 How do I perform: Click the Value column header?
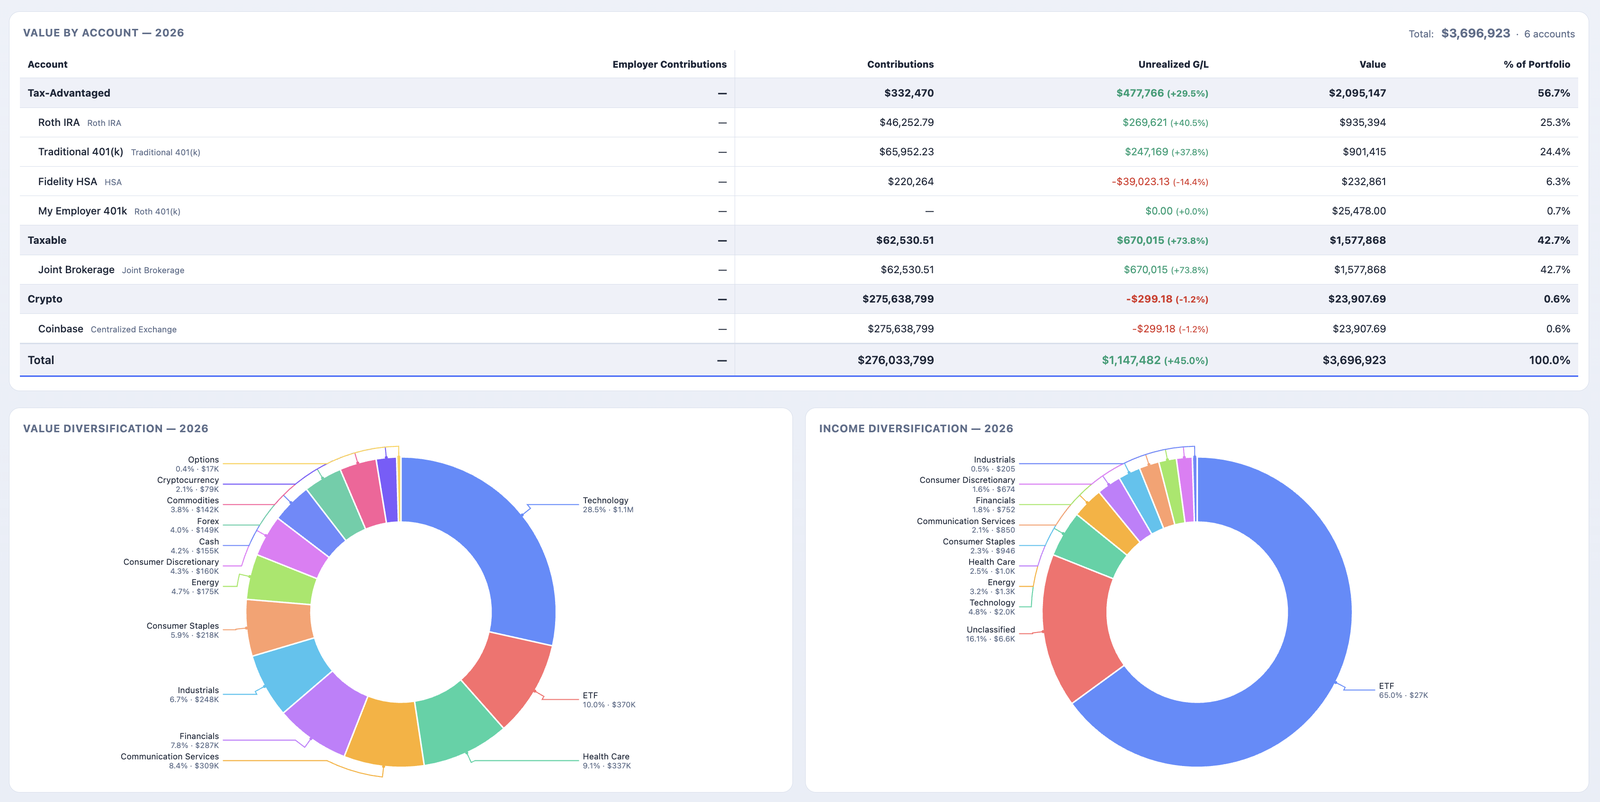point(1372,64)
